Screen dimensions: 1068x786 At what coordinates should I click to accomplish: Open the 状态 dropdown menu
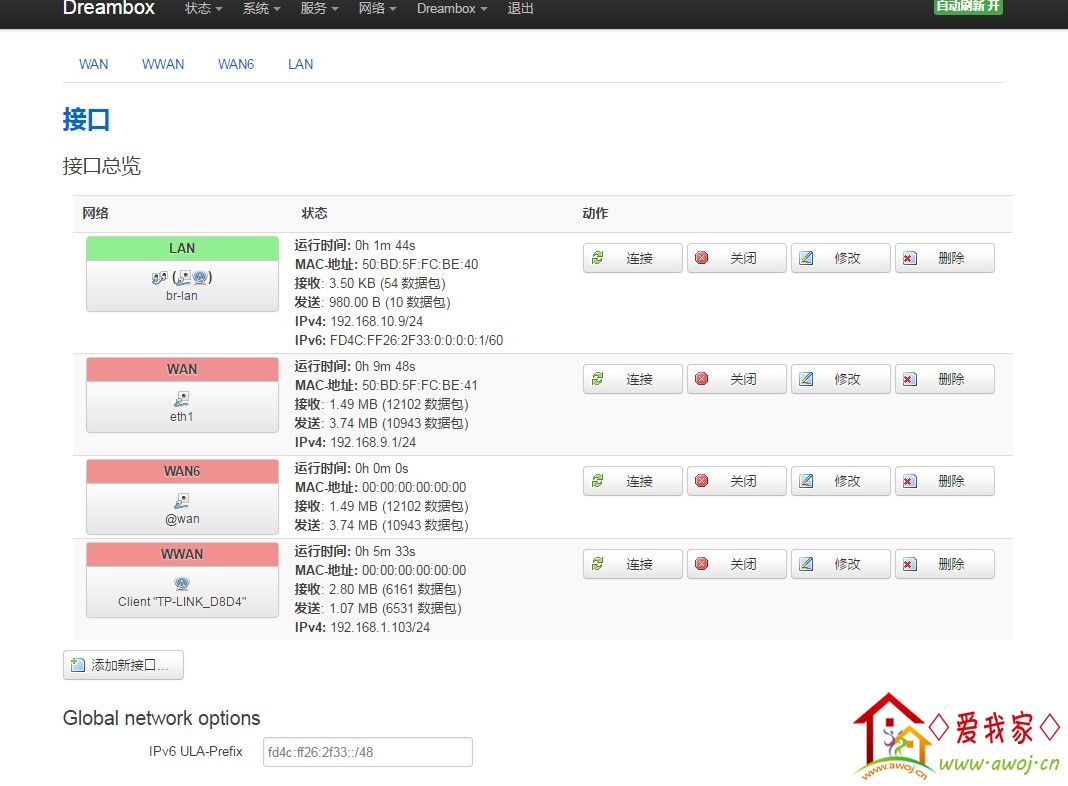point(203,8)
